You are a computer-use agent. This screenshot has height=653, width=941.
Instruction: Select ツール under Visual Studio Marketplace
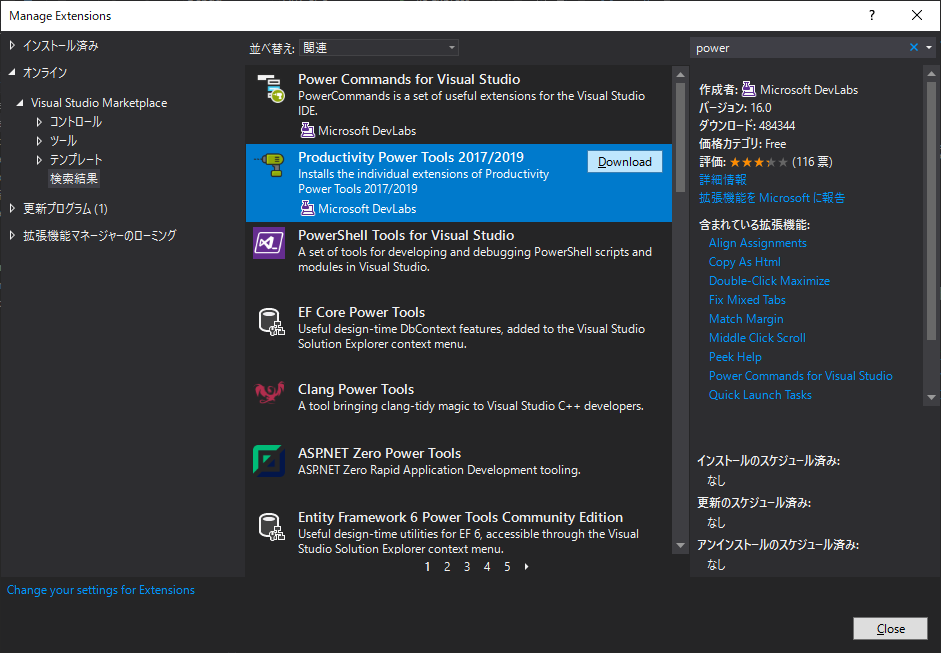(71, 140)
